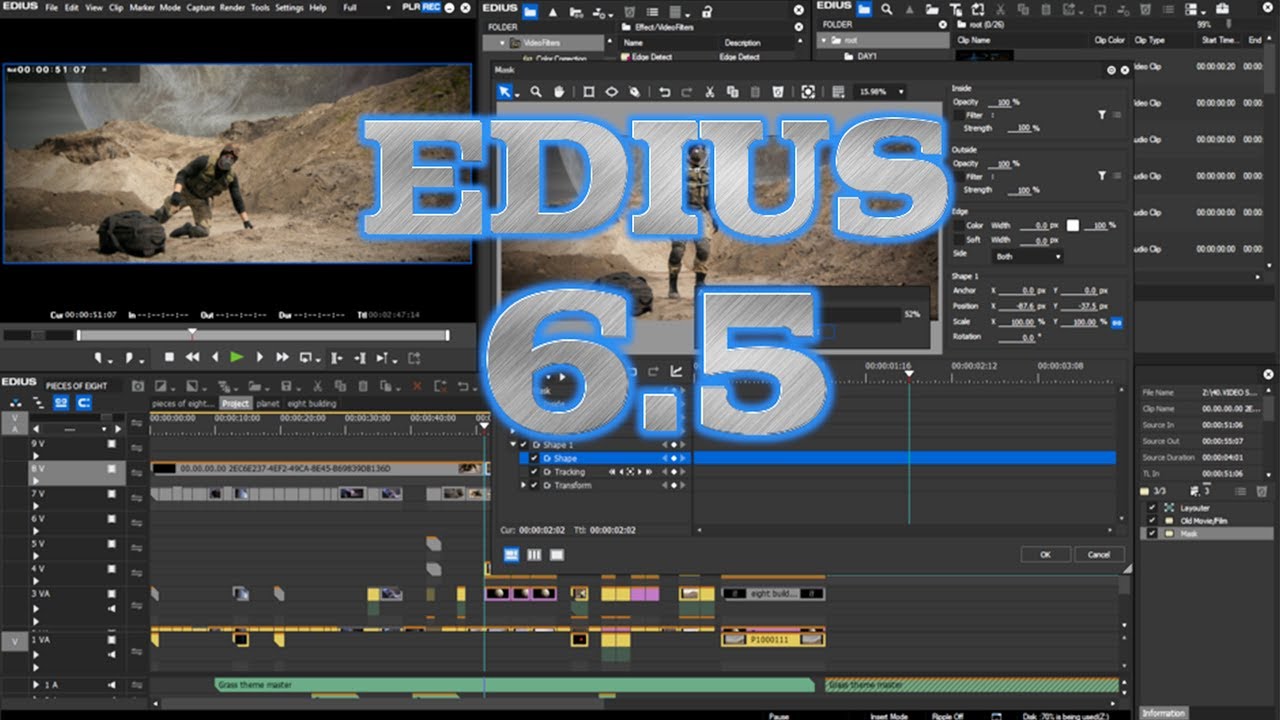This screenshot has height=720, width=1280.
Task: Switch to the eight building sequence tab
Action: point(312,404)
